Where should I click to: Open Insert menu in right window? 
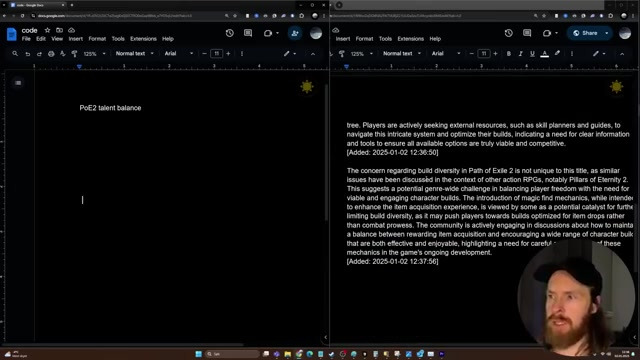point(343,39)
